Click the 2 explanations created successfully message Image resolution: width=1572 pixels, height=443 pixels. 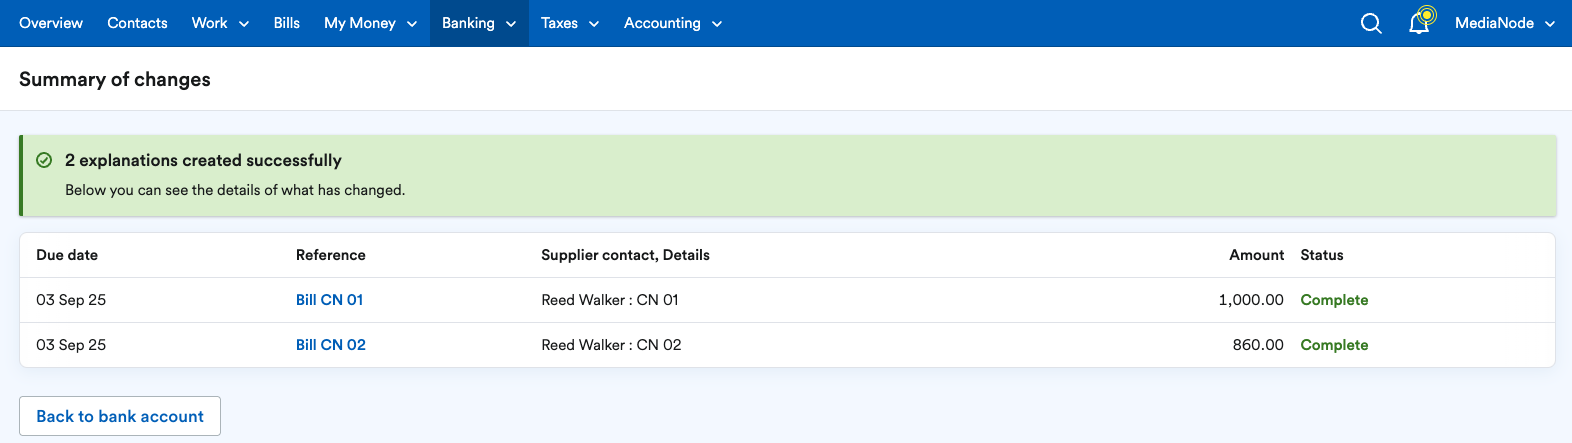[203, 160]
